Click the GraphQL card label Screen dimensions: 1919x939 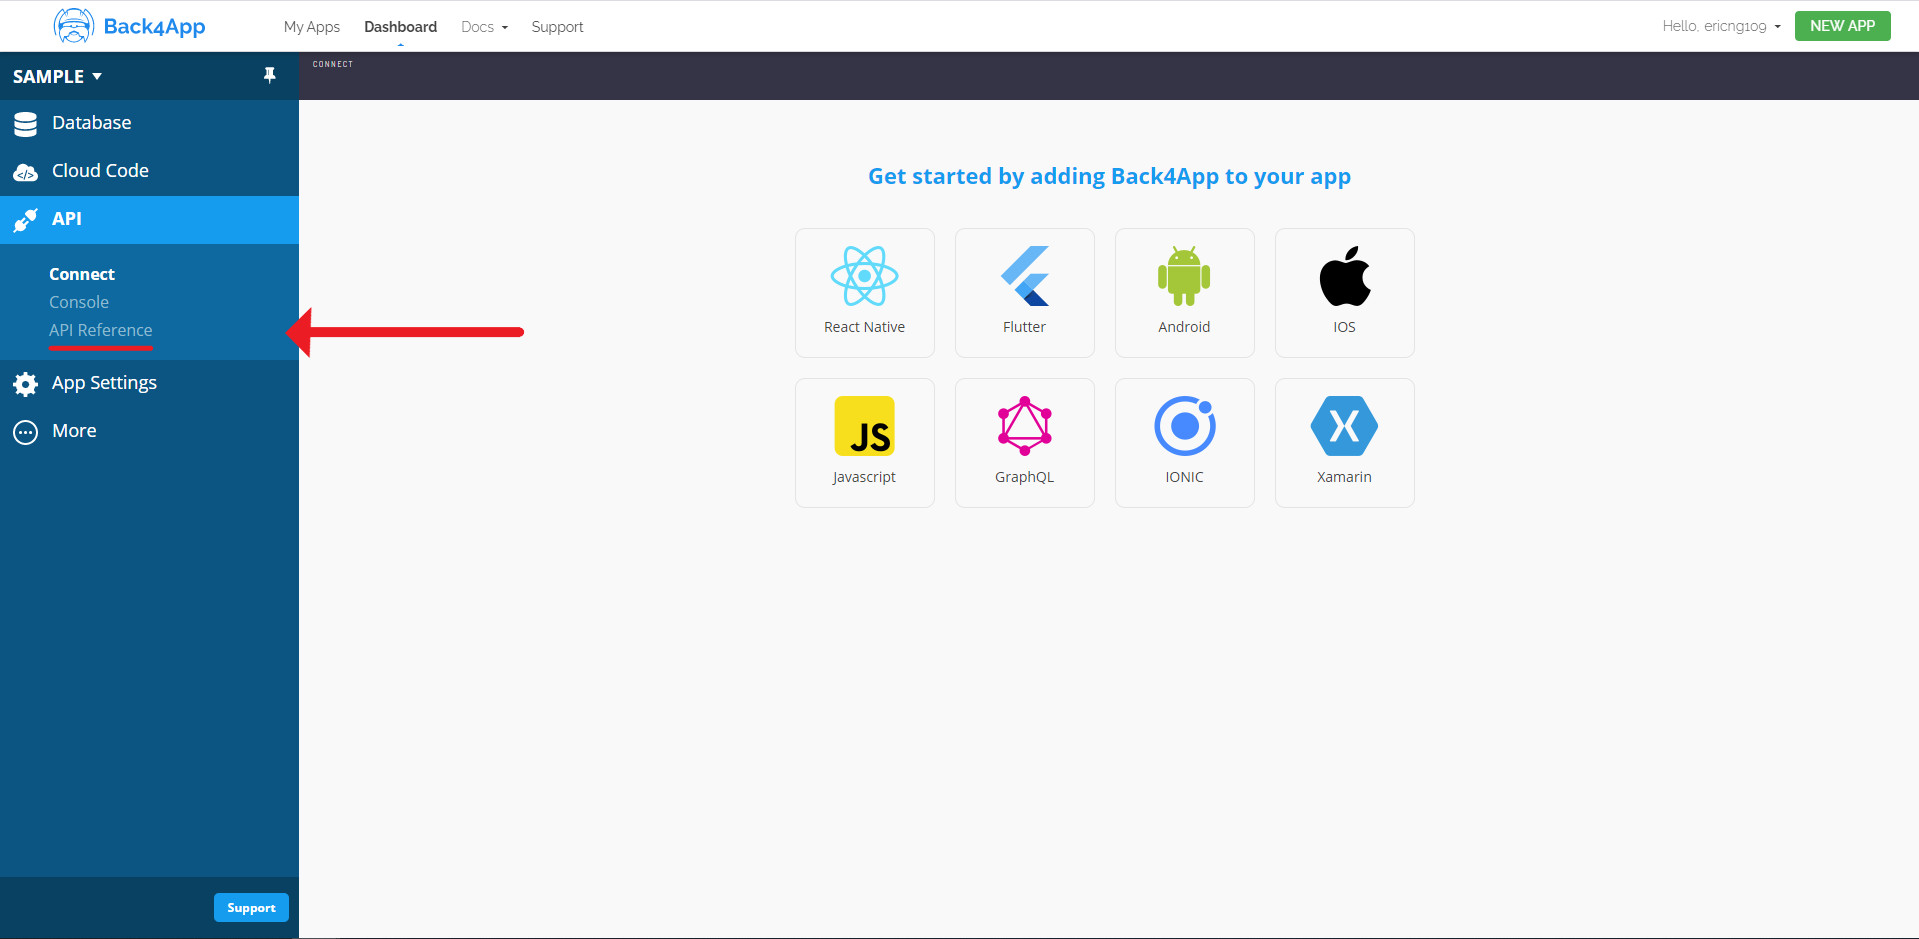(1024, 477)
